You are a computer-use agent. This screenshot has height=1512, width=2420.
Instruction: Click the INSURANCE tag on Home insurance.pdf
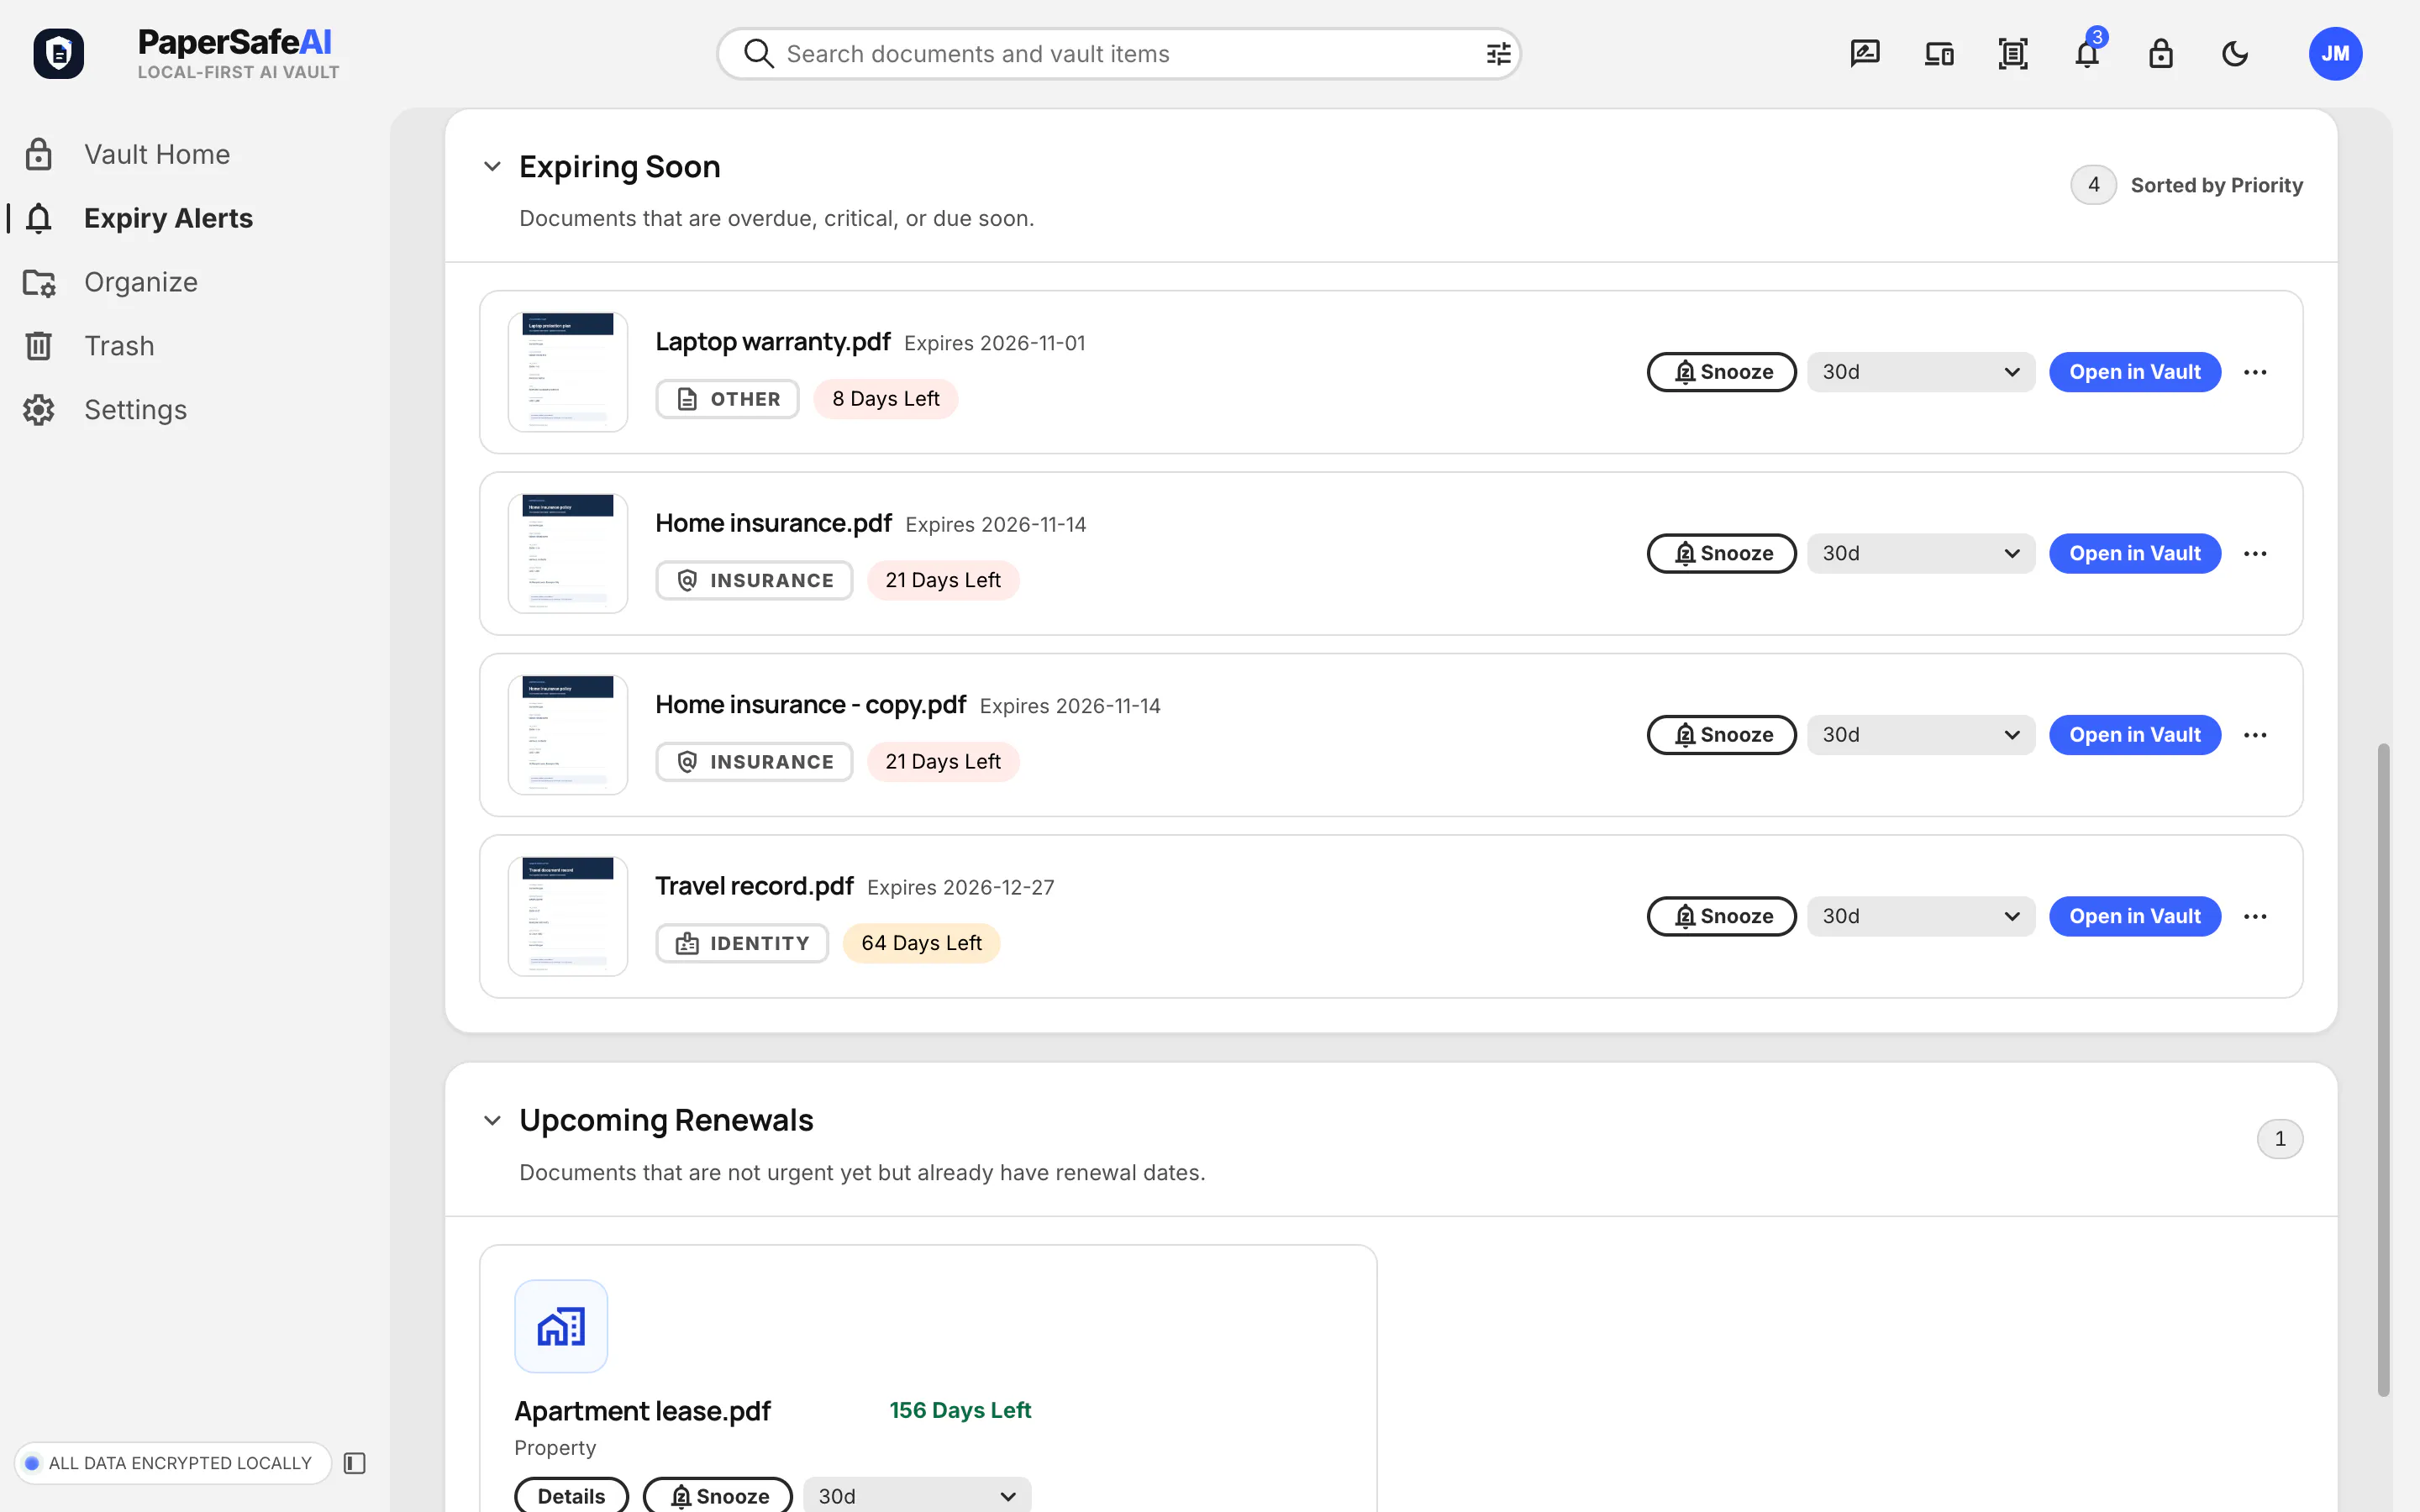754,580
